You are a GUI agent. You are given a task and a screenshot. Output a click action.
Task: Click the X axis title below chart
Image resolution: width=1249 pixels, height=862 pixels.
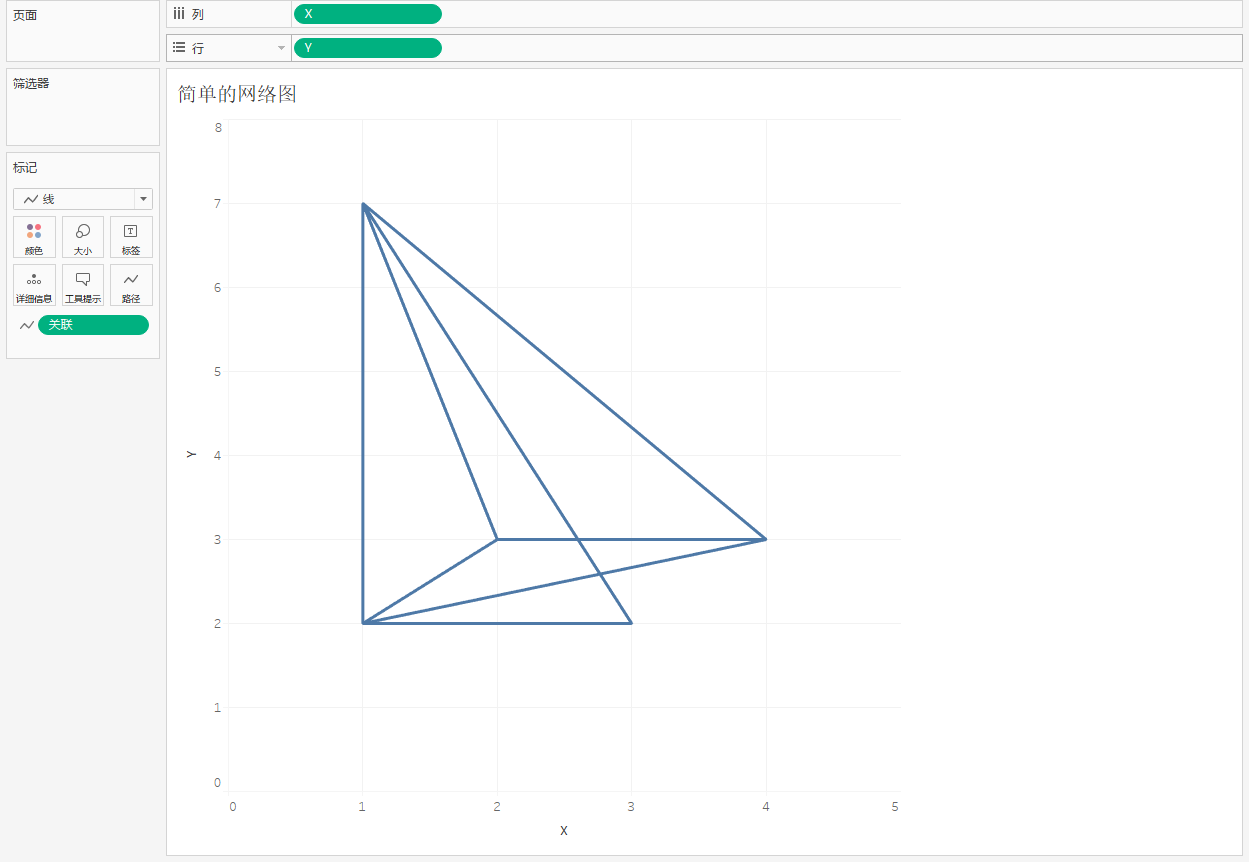click(564, 831)
